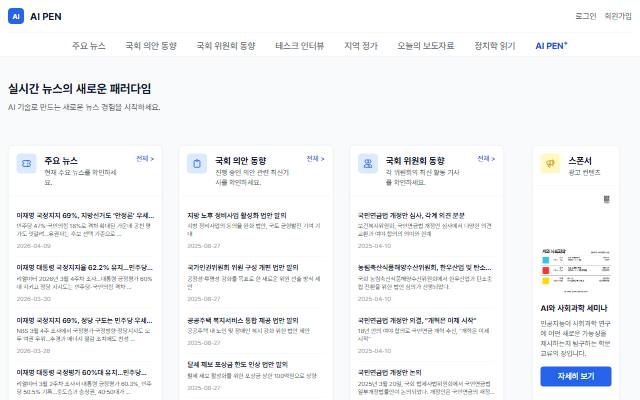Click the 주요 뉴스 card icon
Image resolution: width=640 pixels, height=400 pixels.
point(27,164)
